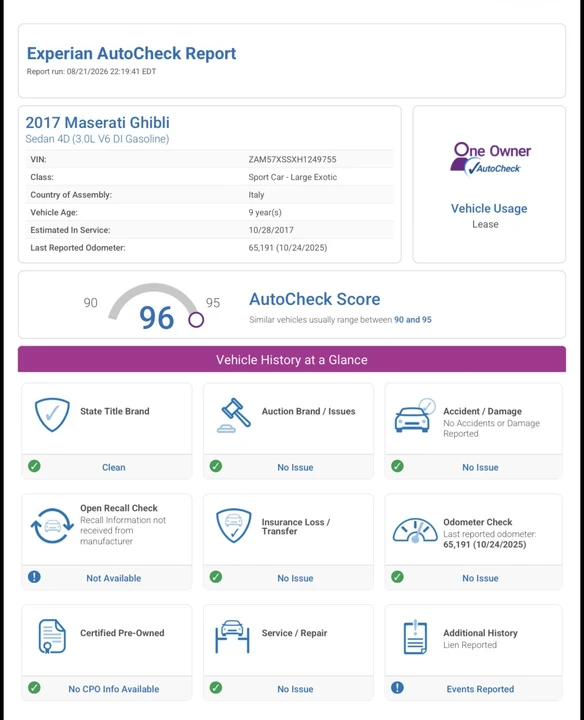
Task: Click the Additional History clipboard icon
Action: tap(415, 637)
